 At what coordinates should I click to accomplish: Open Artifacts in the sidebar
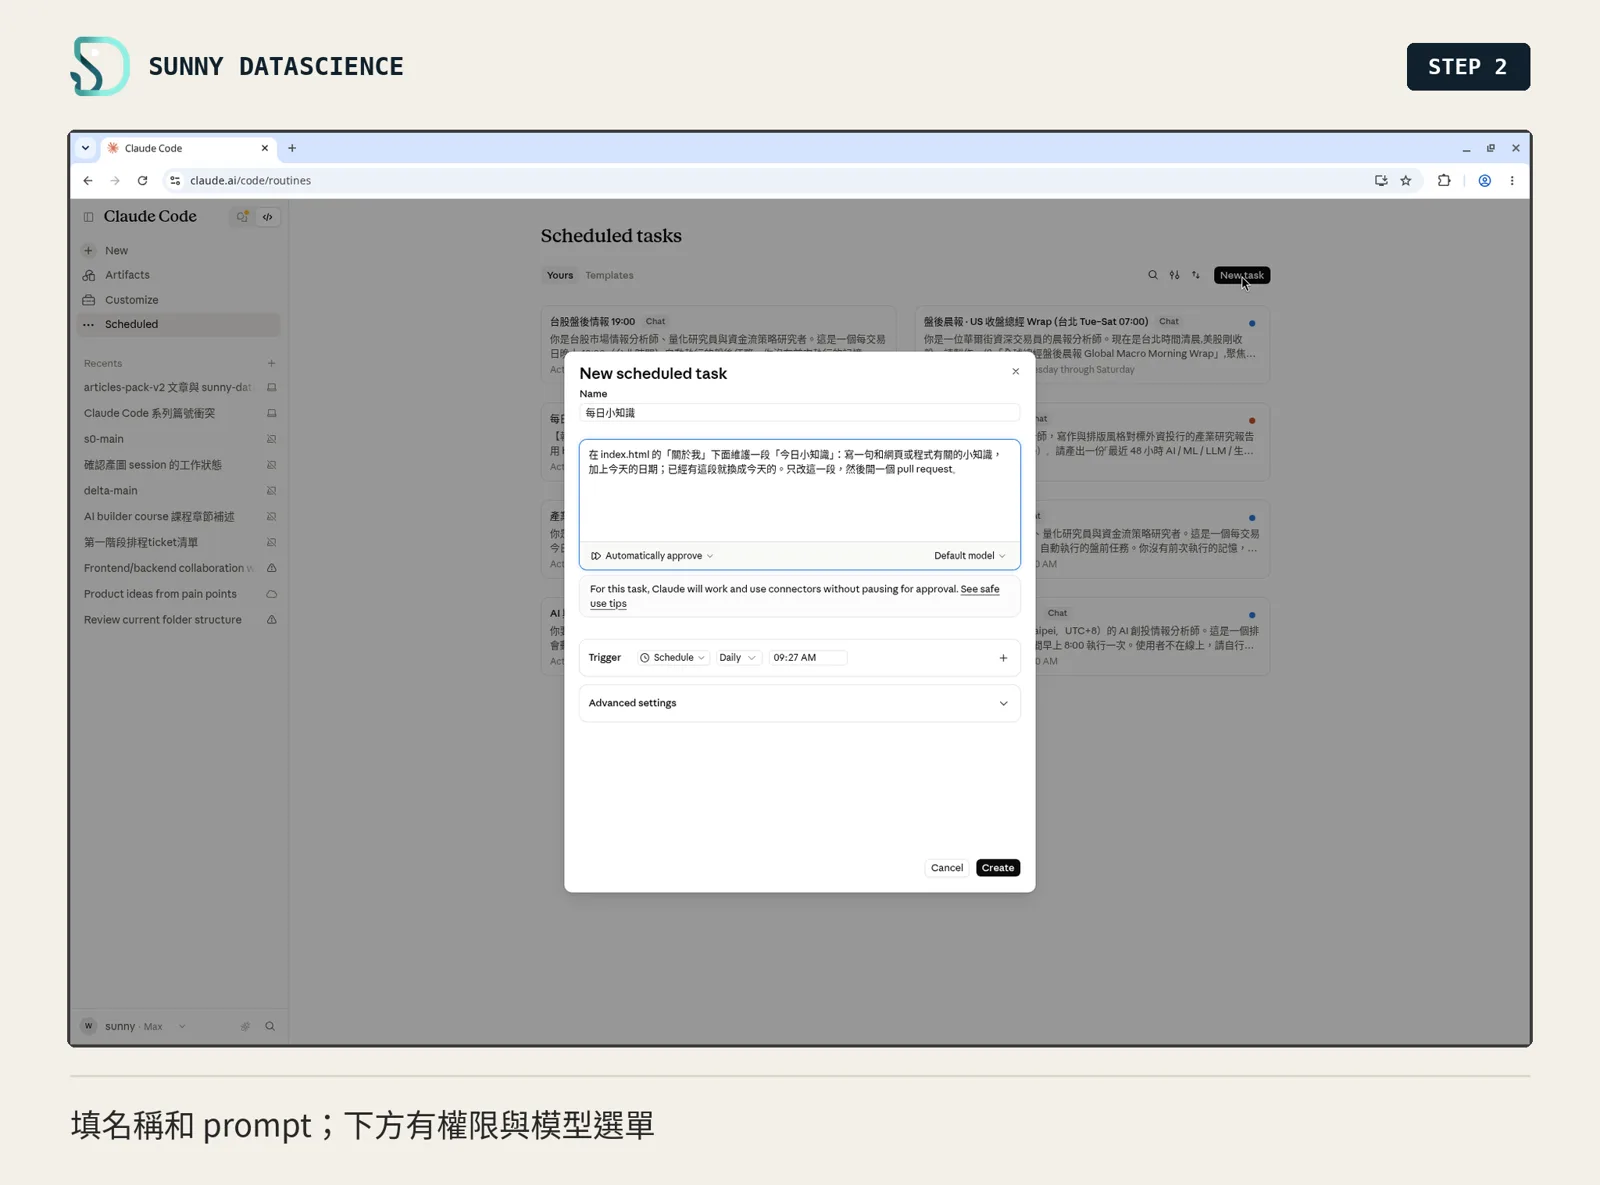179,275
